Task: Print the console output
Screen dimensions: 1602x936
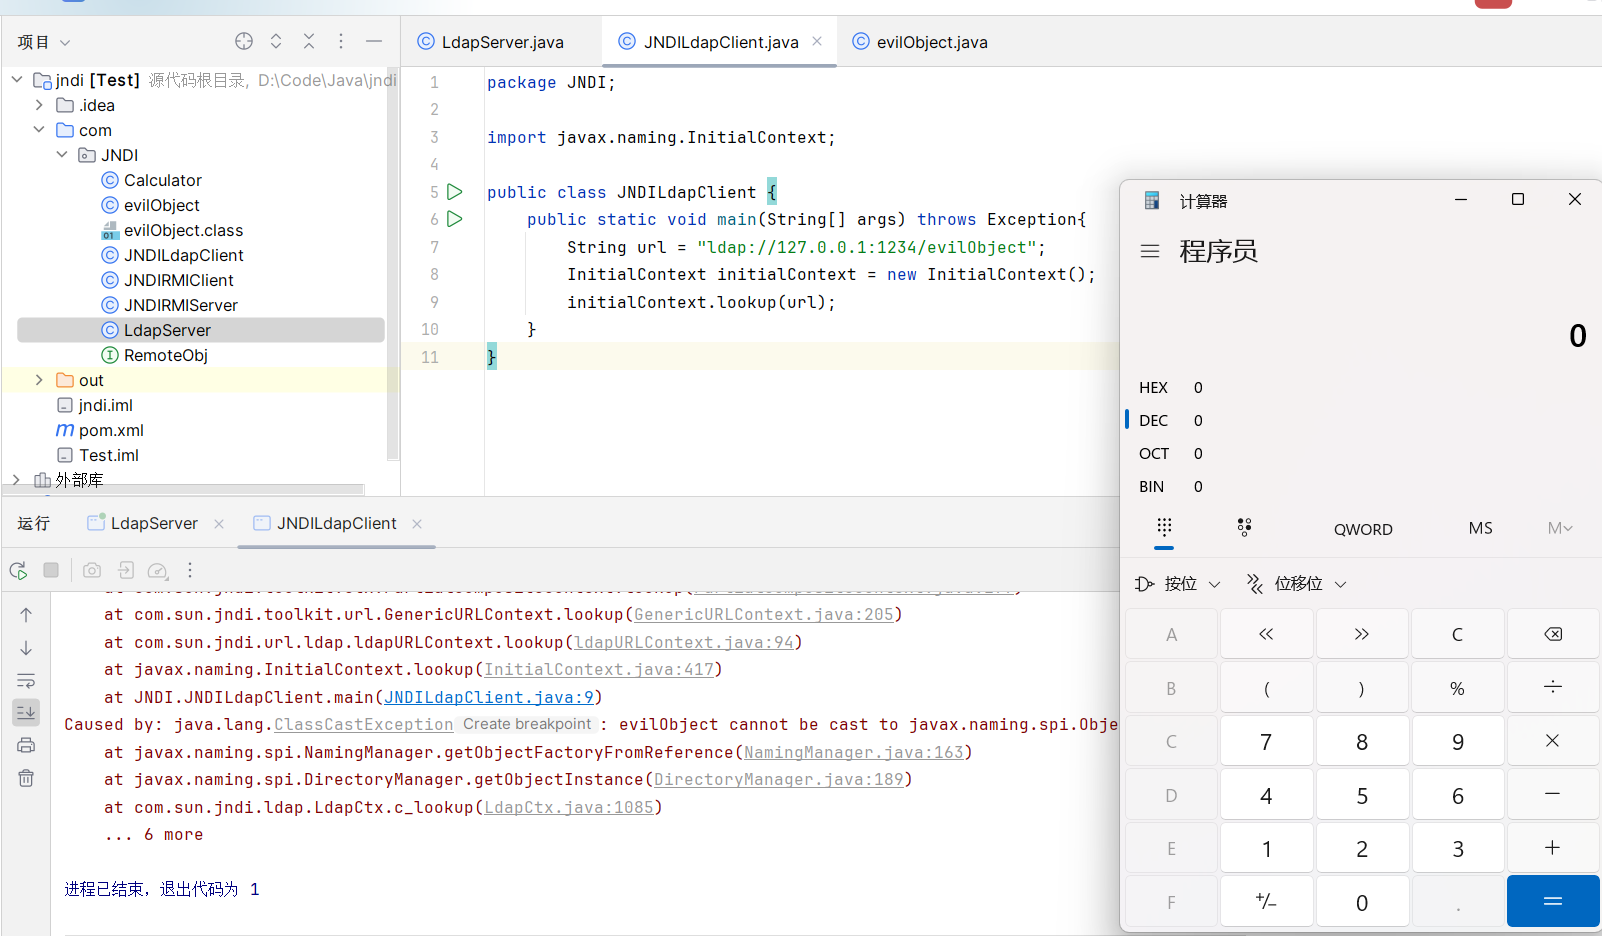Action: 26,745
